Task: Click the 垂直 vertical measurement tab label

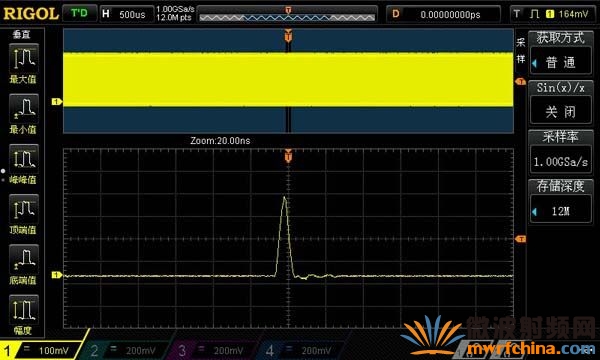Action: [x=21, y=34]
